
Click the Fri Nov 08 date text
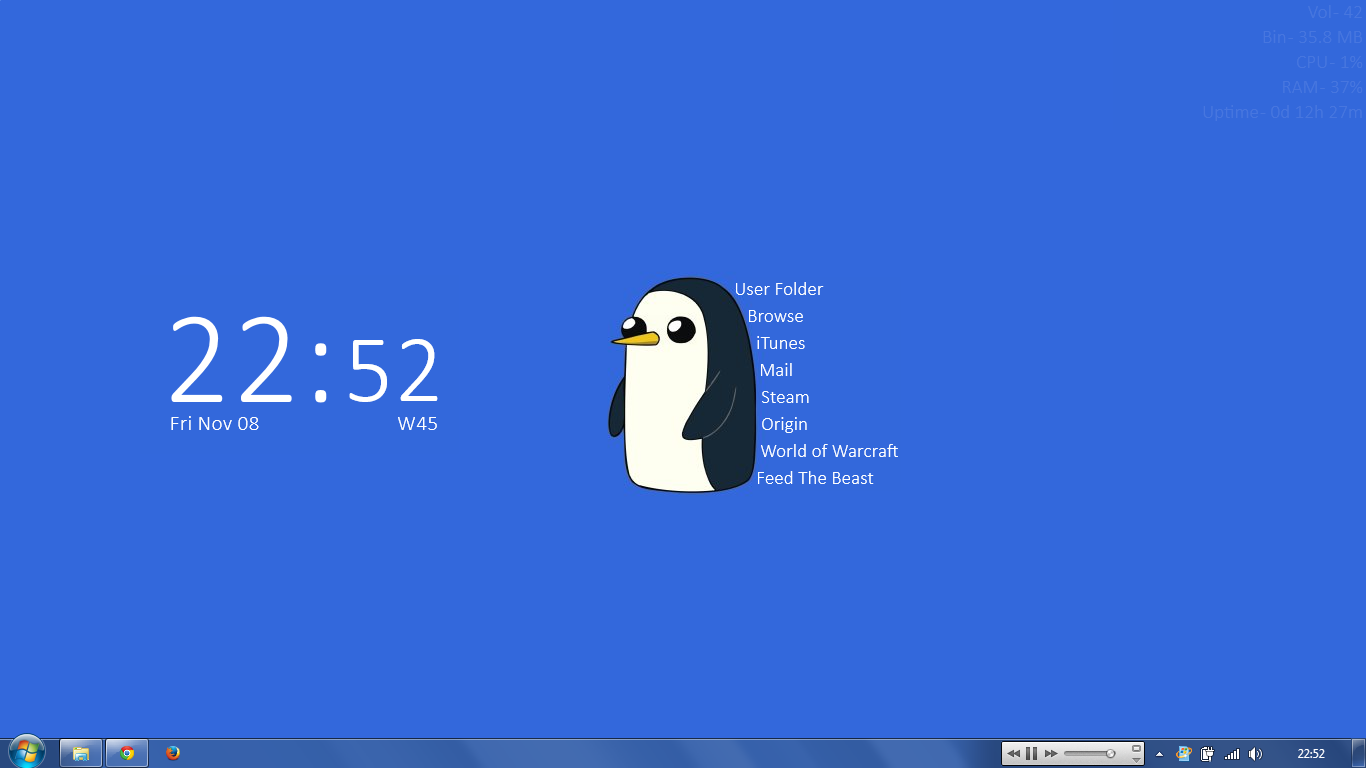[x=214, y=423]
